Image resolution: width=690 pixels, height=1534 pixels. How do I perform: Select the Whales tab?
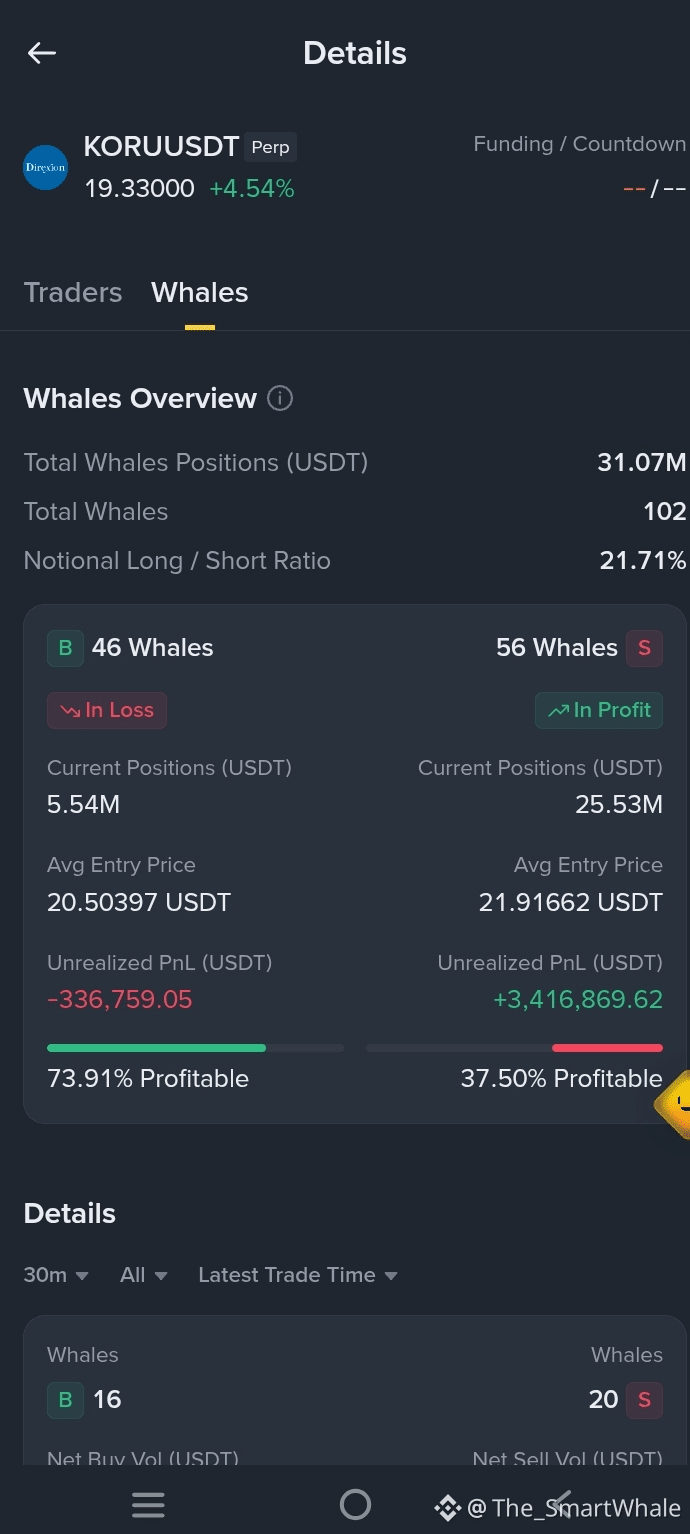point(200,292)
